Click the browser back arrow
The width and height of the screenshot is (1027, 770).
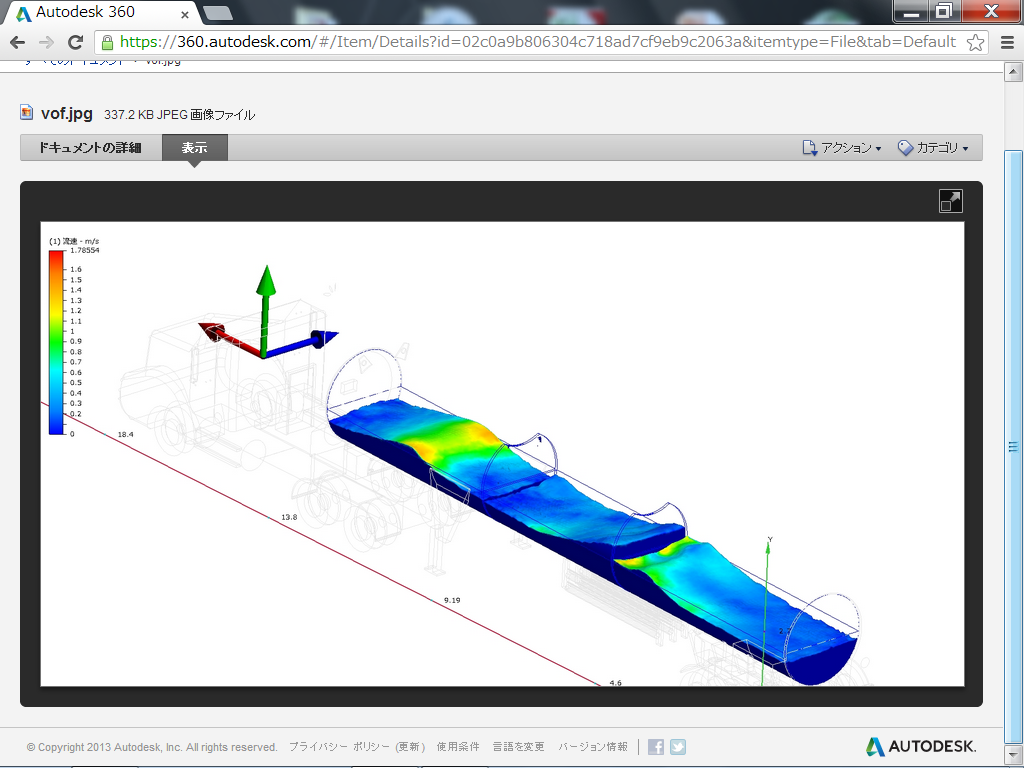(x=17, y=42)
